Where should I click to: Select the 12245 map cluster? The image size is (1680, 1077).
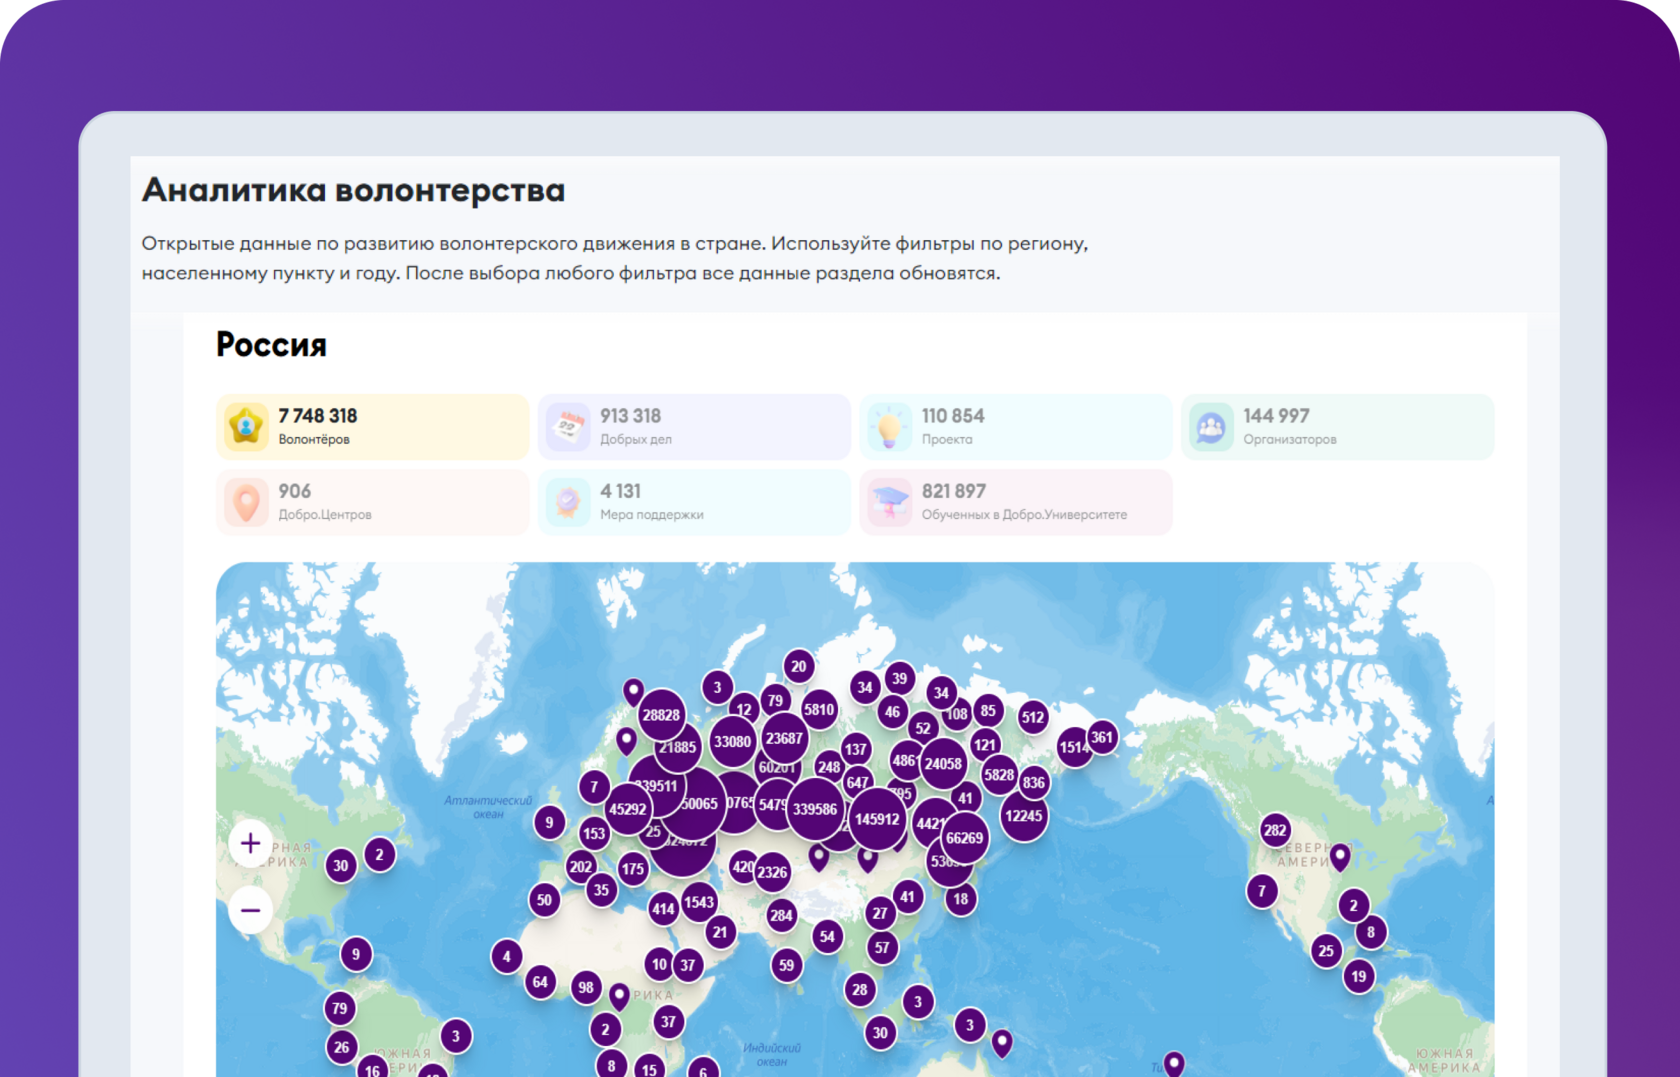tap(1024, 816)
